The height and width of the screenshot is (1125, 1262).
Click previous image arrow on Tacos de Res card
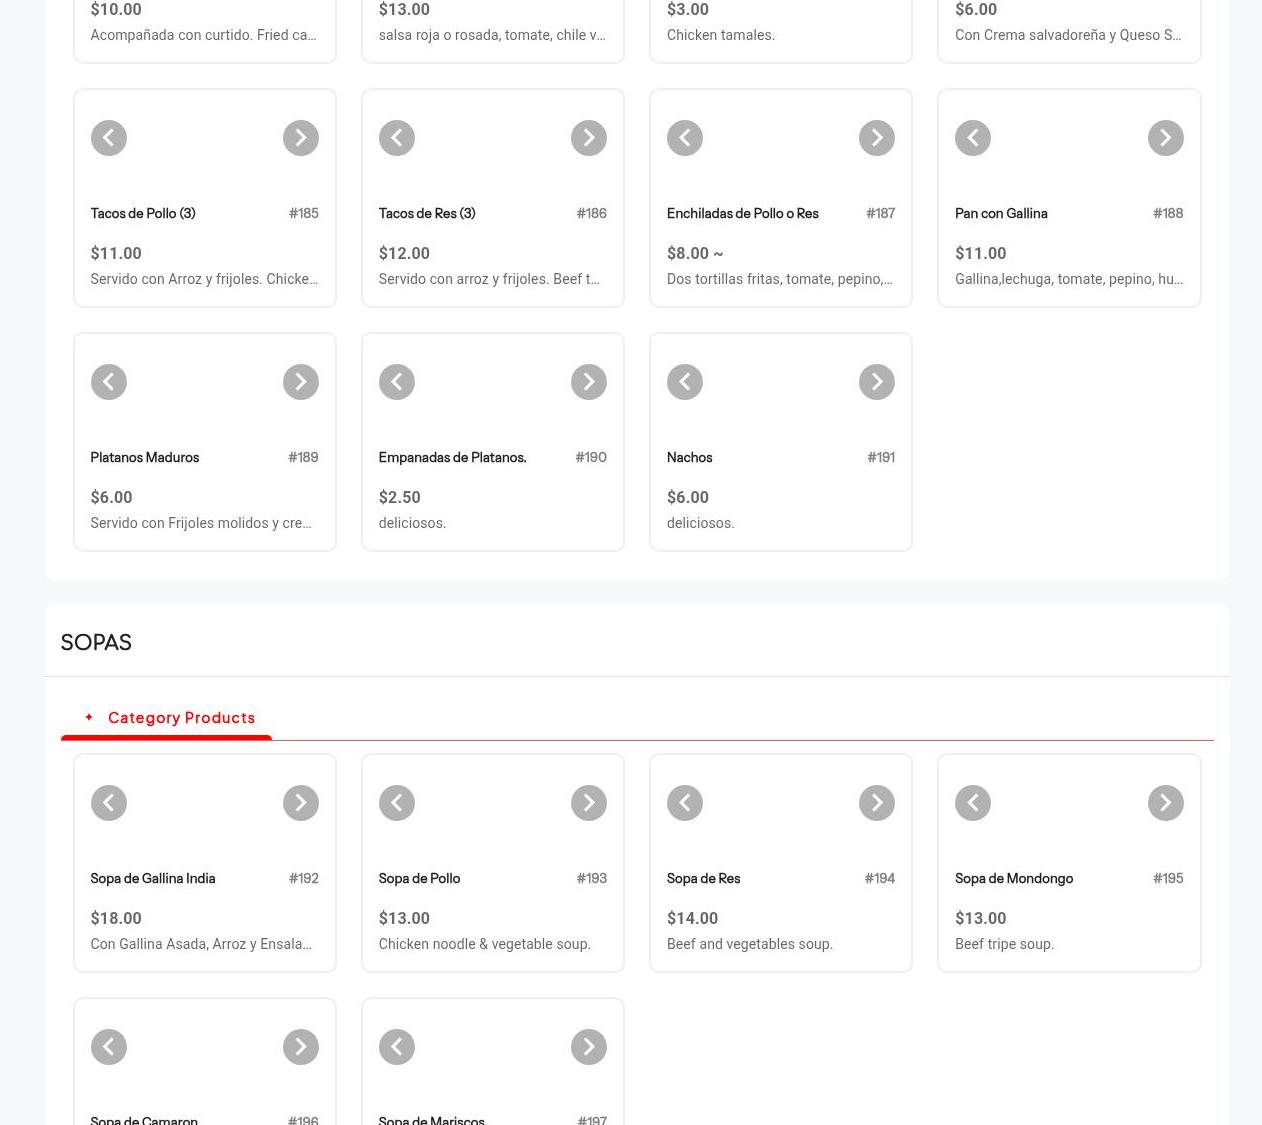coord(396,138)
